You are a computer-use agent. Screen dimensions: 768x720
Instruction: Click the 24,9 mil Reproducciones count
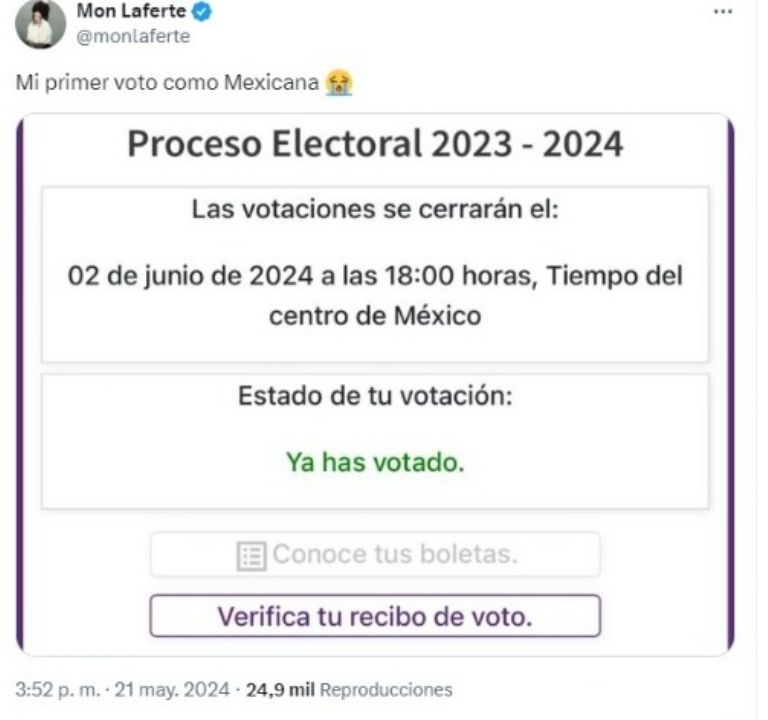click(x=349, y=690)
